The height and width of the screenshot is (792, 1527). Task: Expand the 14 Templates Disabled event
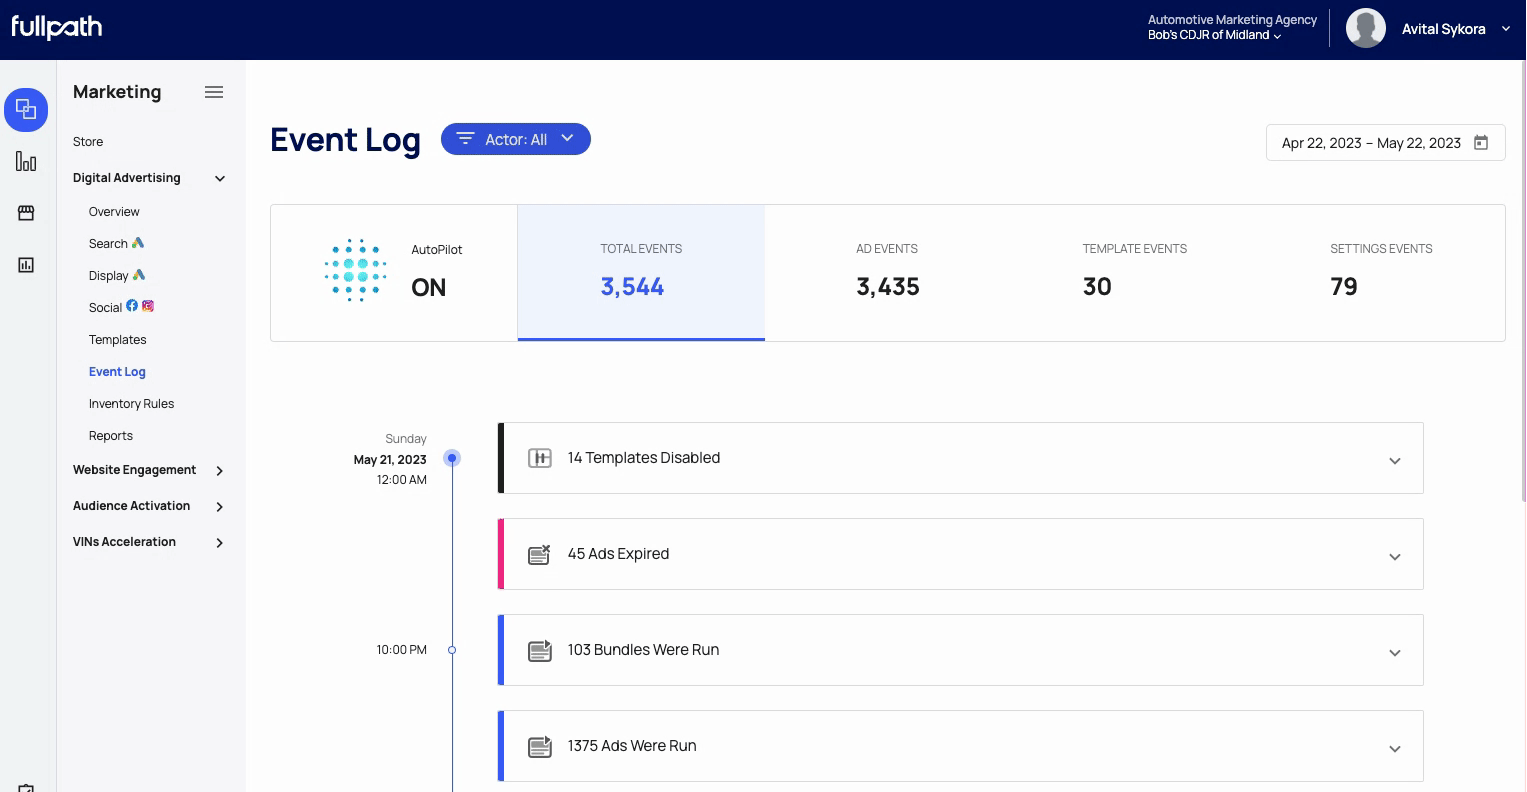point(1394,461)
